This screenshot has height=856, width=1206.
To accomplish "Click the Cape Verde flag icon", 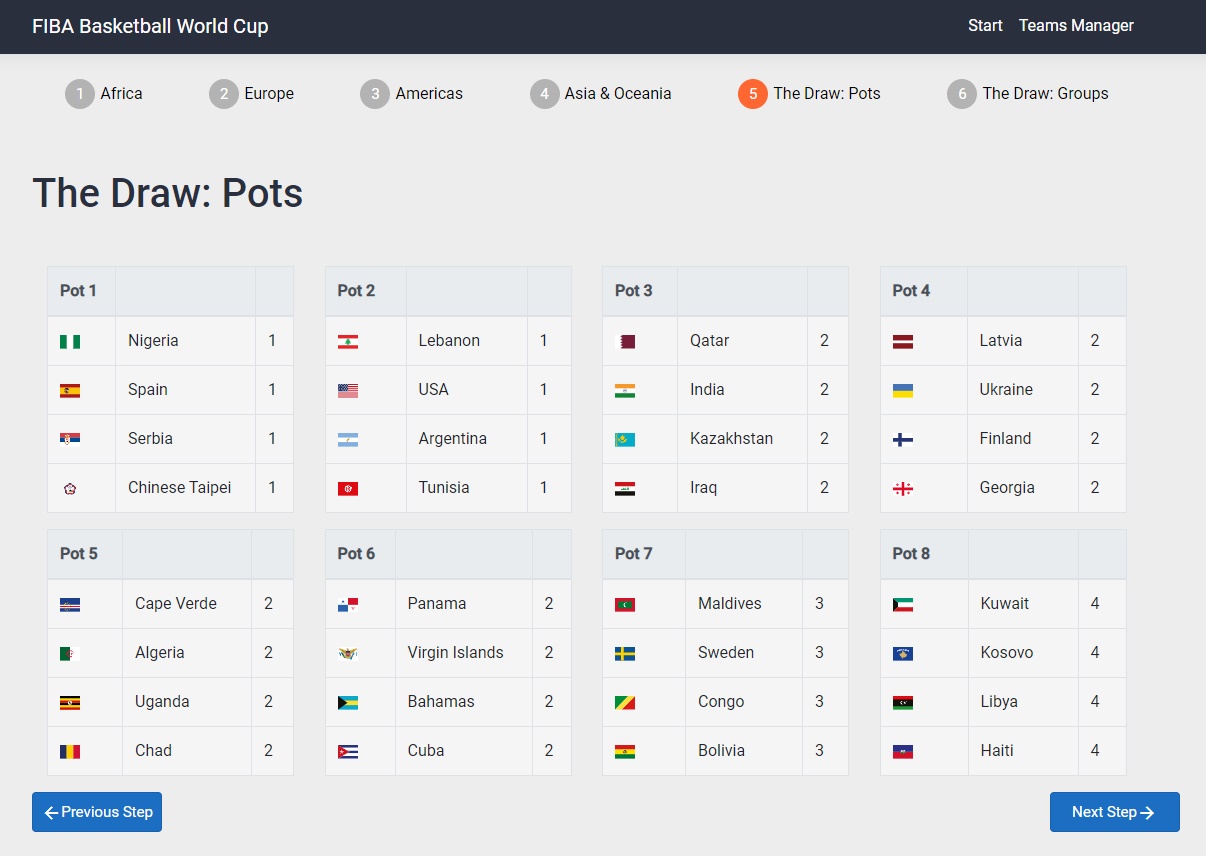I will [x=70, y=604].
